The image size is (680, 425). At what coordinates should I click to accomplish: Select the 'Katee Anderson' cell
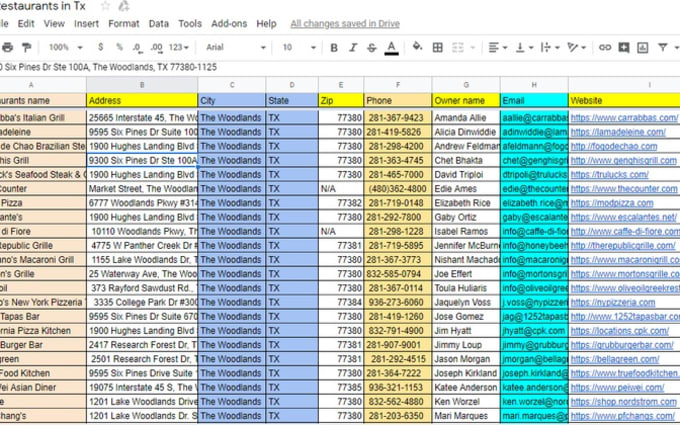466,387
